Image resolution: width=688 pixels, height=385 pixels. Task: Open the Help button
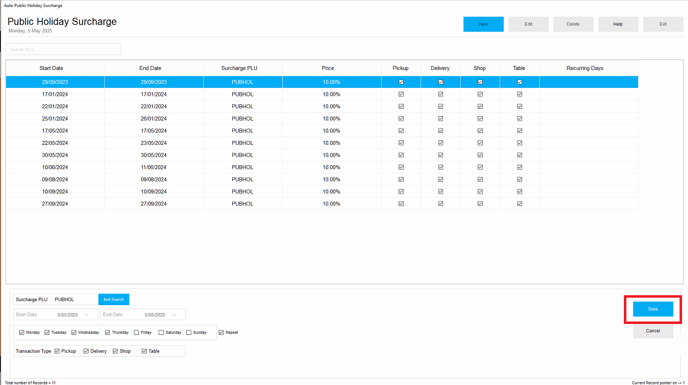[618, 24]
